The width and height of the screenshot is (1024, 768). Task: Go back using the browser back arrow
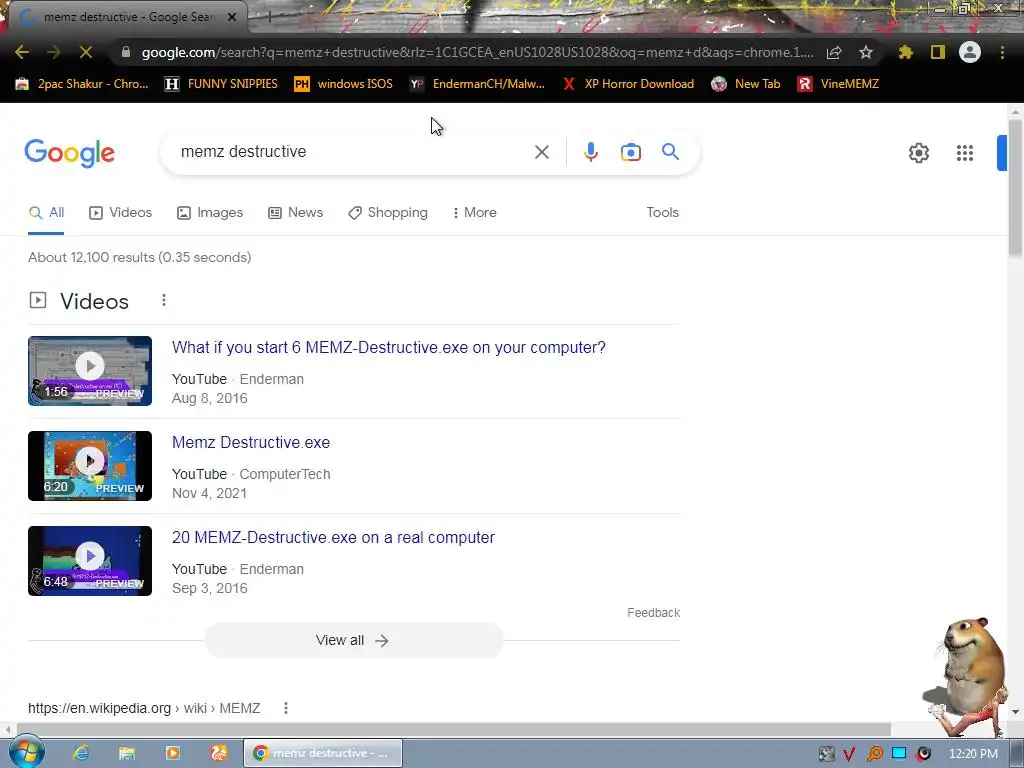pos(22,52)
